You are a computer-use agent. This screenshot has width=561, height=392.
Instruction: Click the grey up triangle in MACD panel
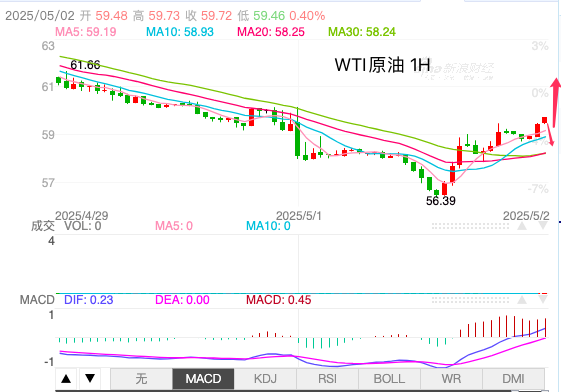522,300
